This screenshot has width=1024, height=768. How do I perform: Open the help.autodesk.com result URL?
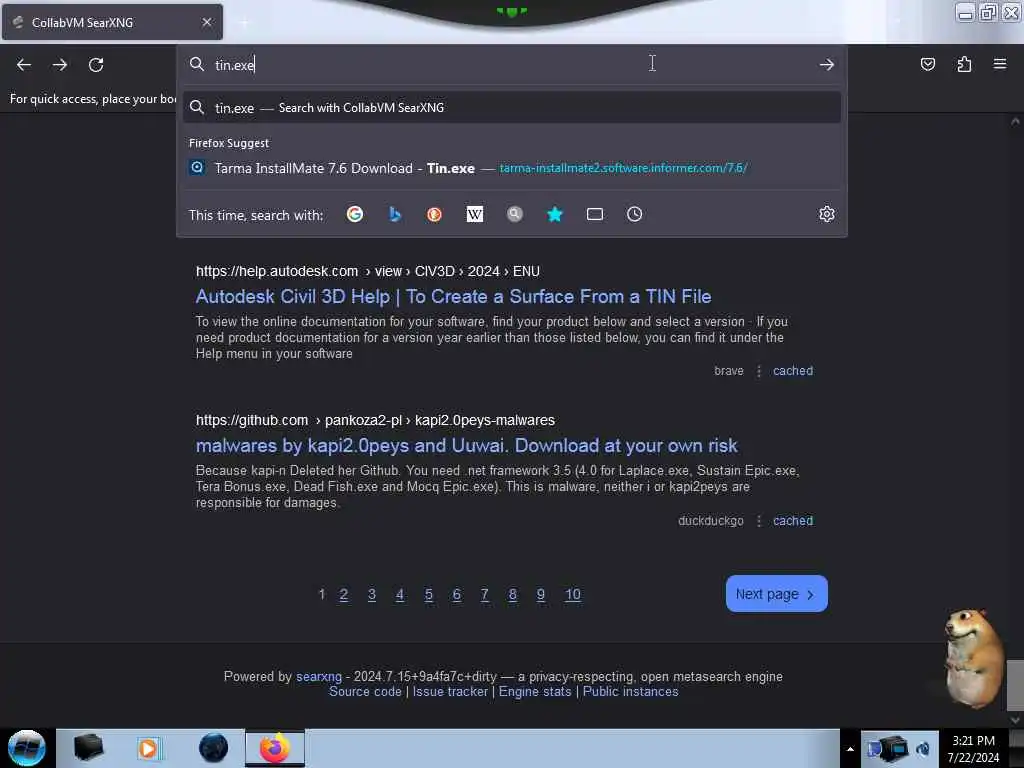coord(367,271)
